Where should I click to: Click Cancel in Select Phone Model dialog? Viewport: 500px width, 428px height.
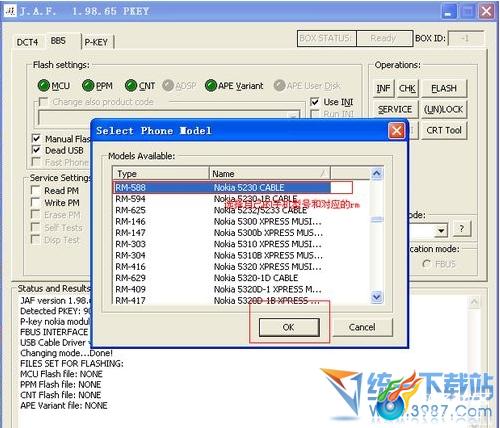362,327
